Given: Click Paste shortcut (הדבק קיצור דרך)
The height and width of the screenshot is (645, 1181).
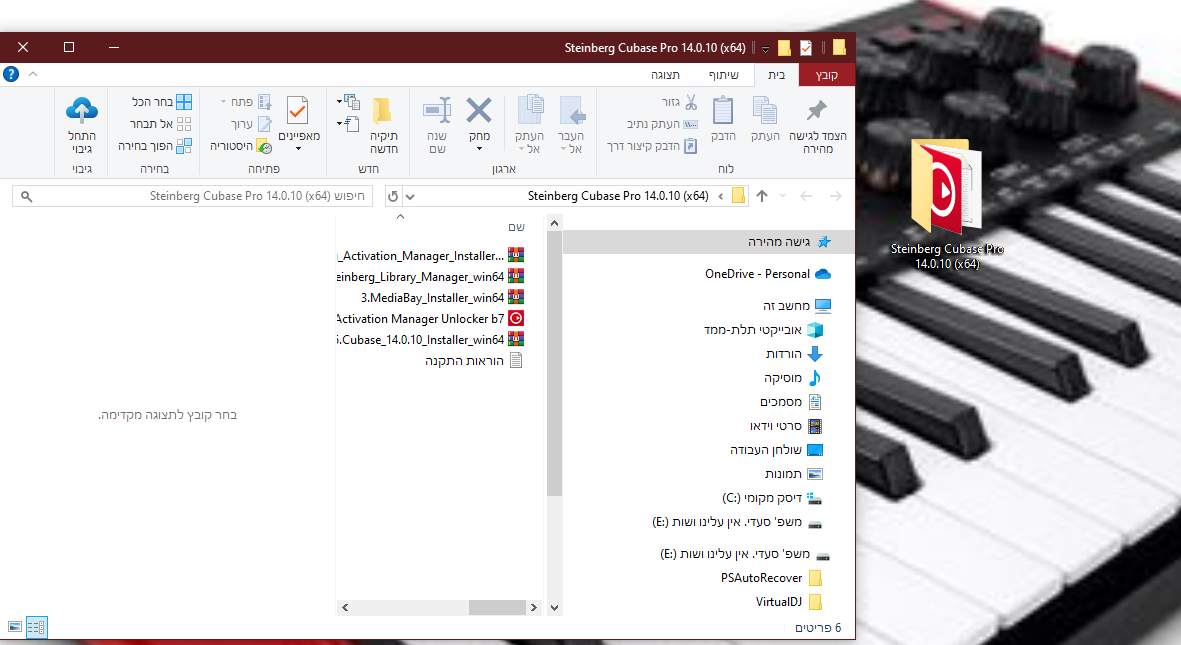Looking at the screenshot, I should pos(652,145).
